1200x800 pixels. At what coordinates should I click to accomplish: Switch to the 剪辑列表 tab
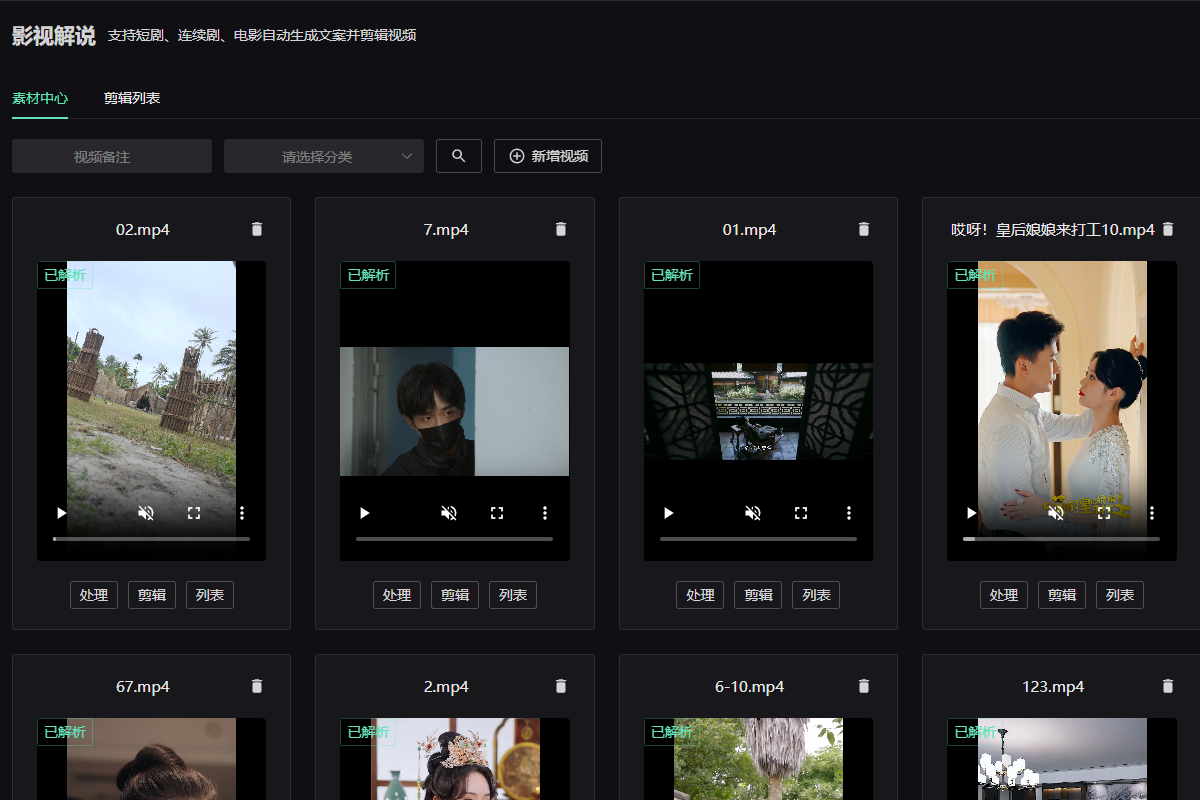[132, 98]
